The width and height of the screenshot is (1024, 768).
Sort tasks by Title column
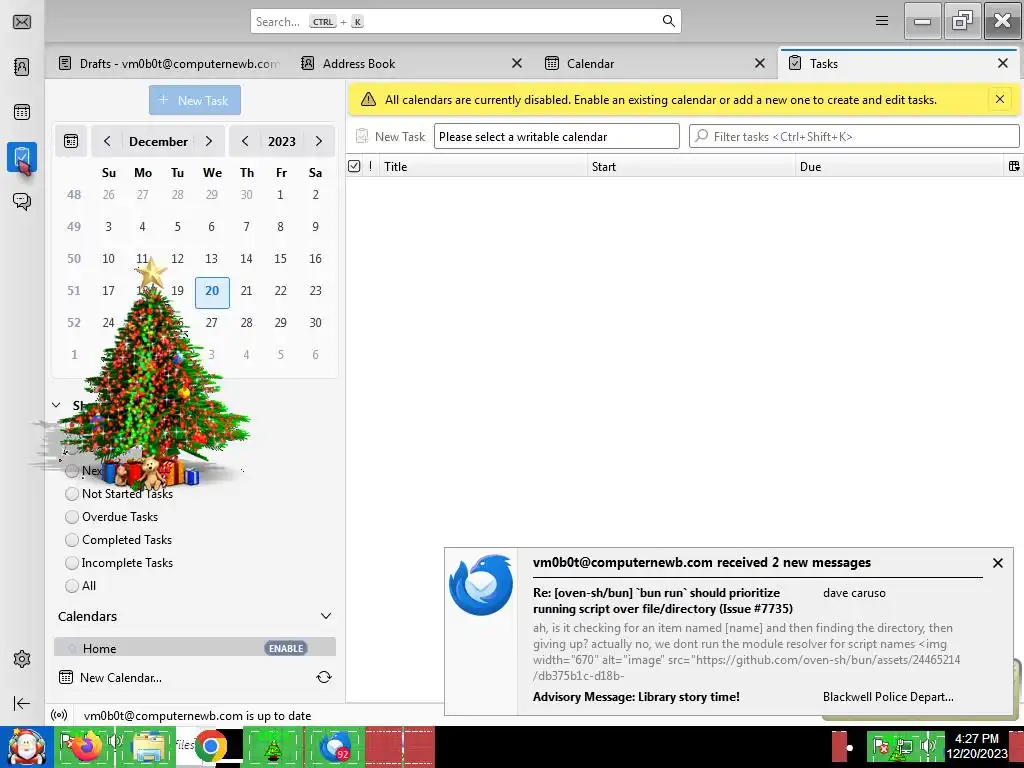(x=482, y=167)
